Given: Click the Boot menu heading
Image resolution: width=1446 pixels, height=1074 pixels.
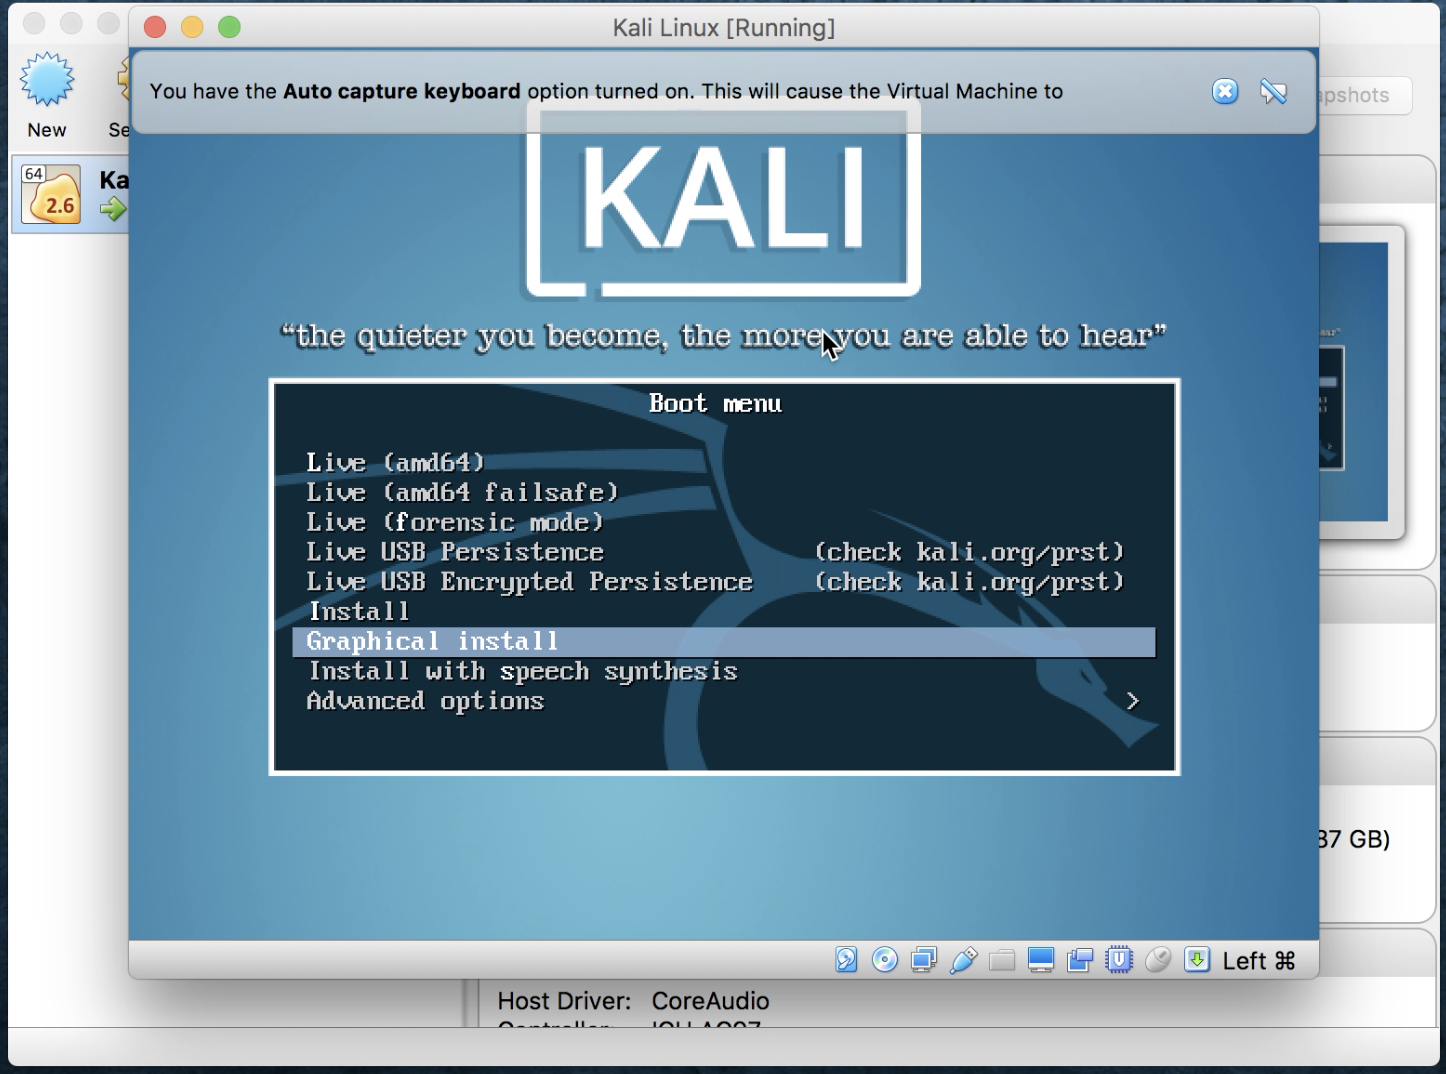Looking at the screenshot, I should [x=715, y=403].
